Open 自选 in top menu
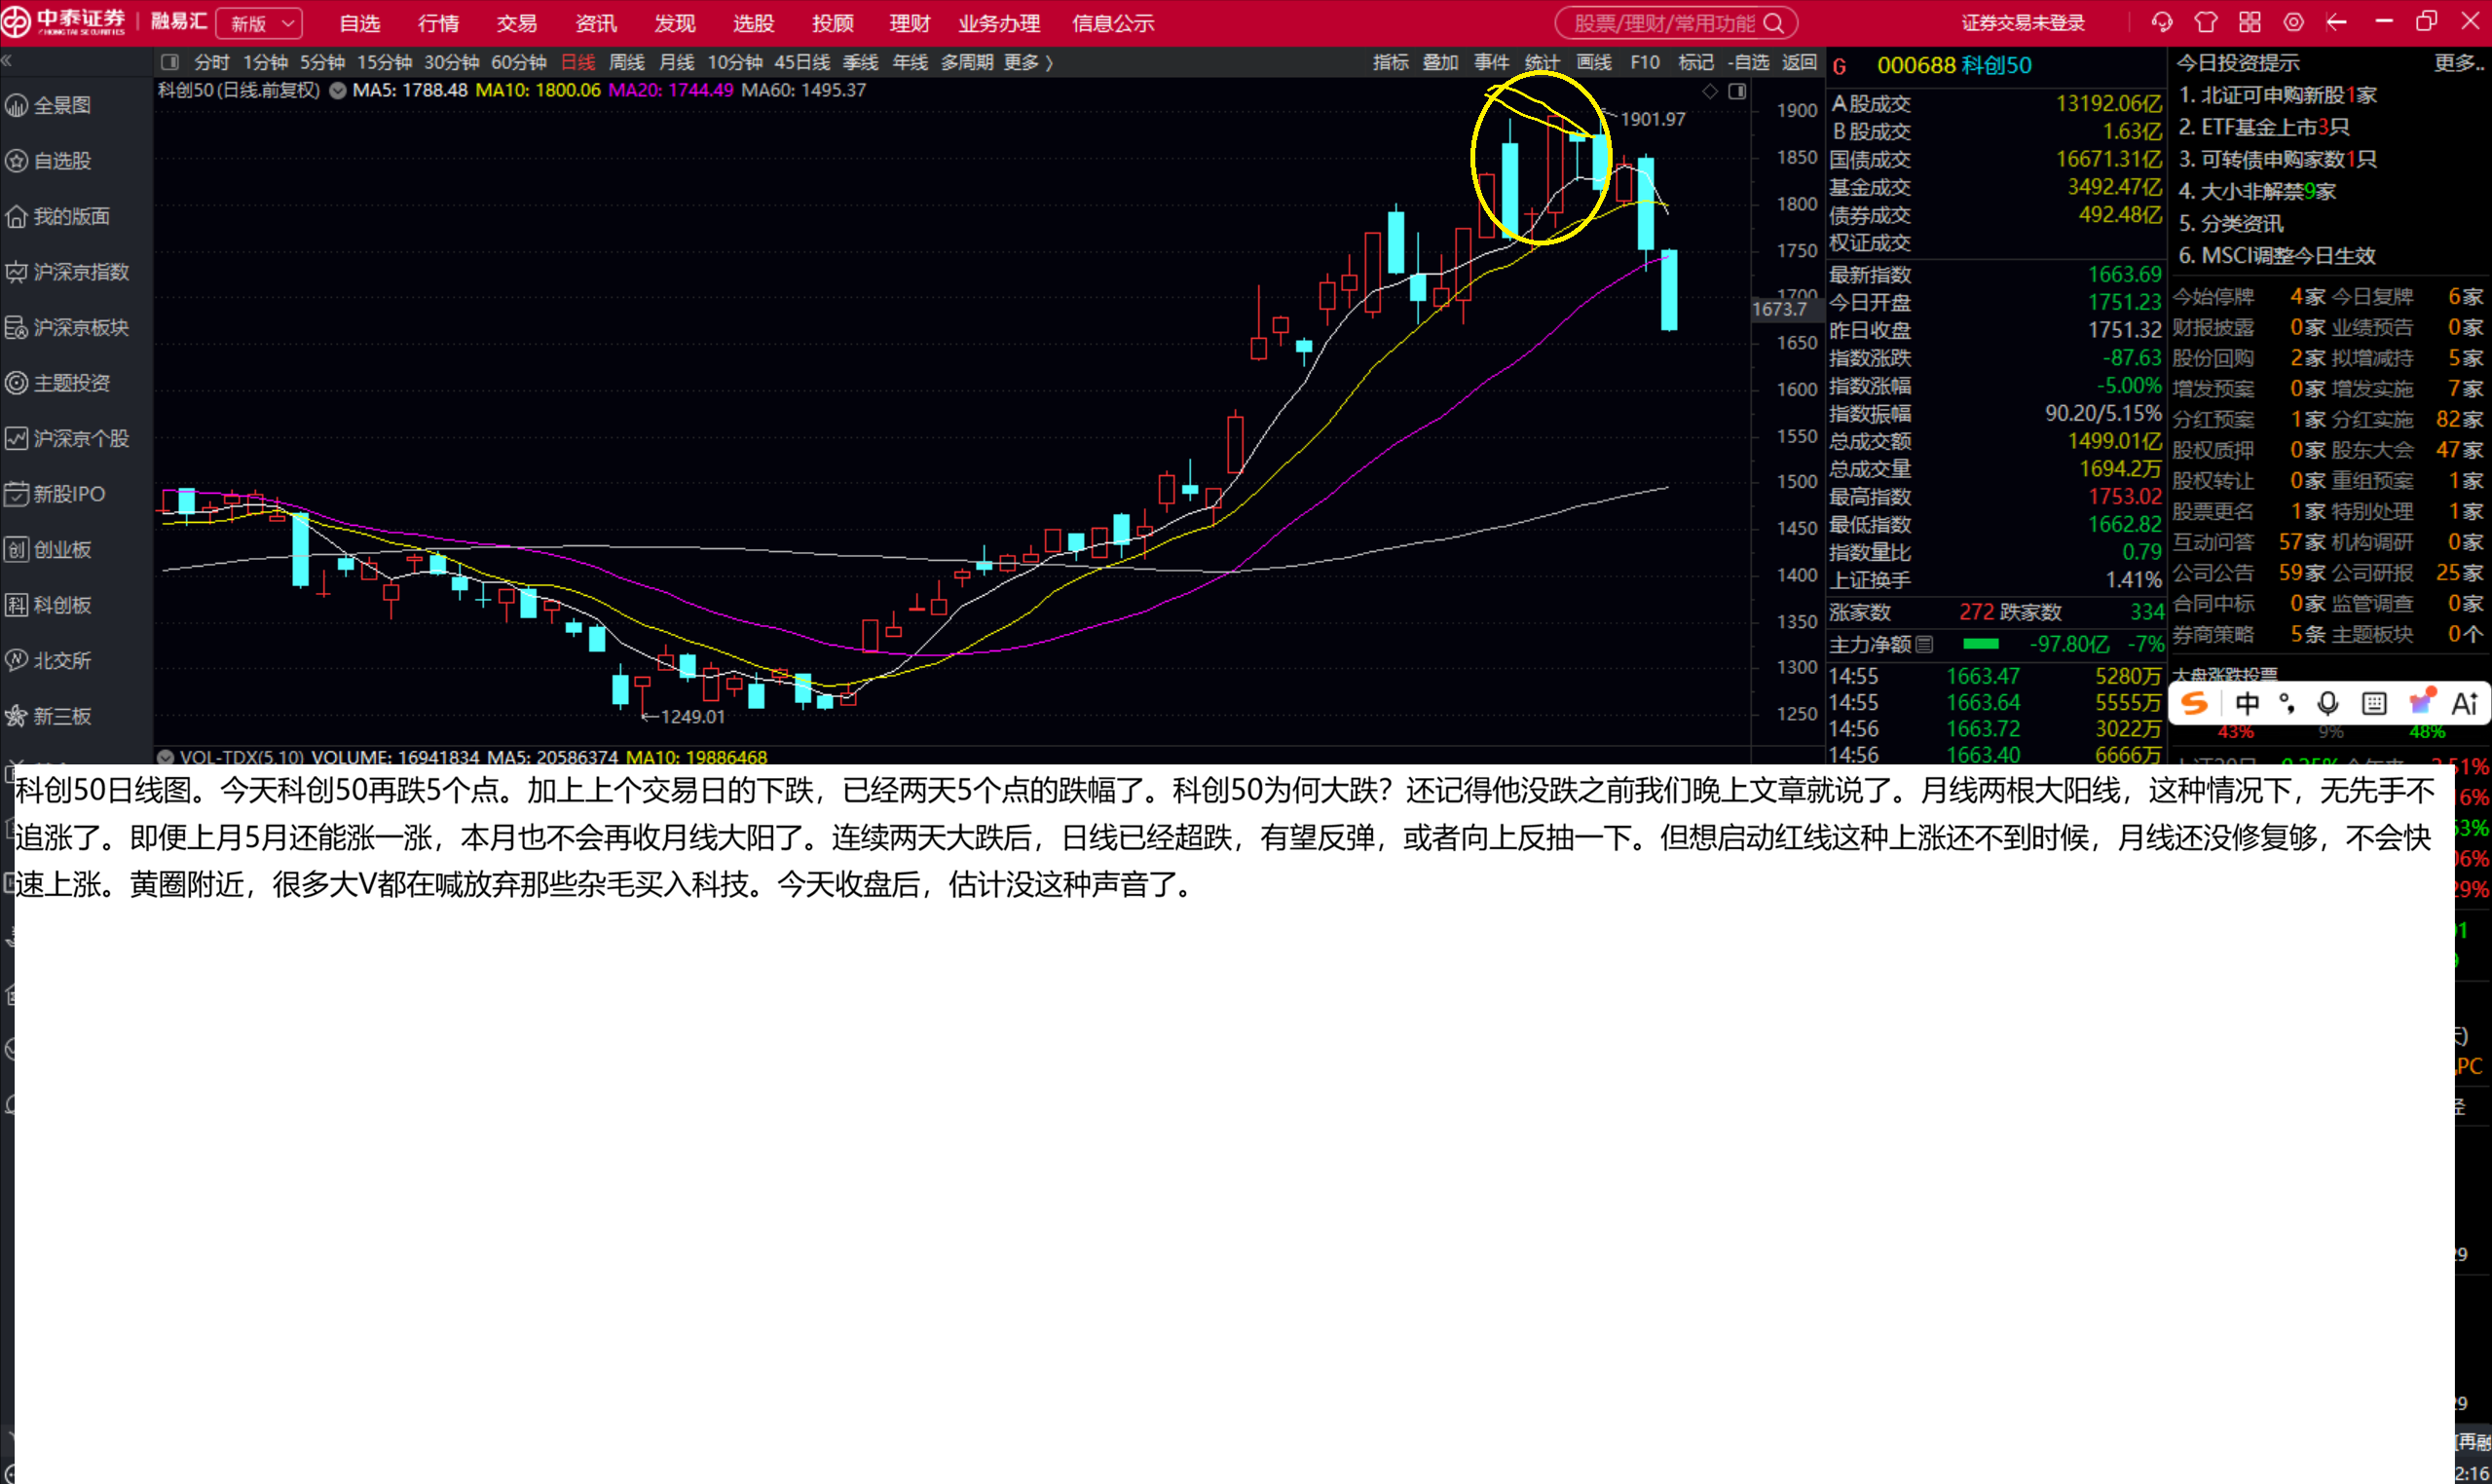This screenshot has height=1484, width=2492. pos(360,23)
